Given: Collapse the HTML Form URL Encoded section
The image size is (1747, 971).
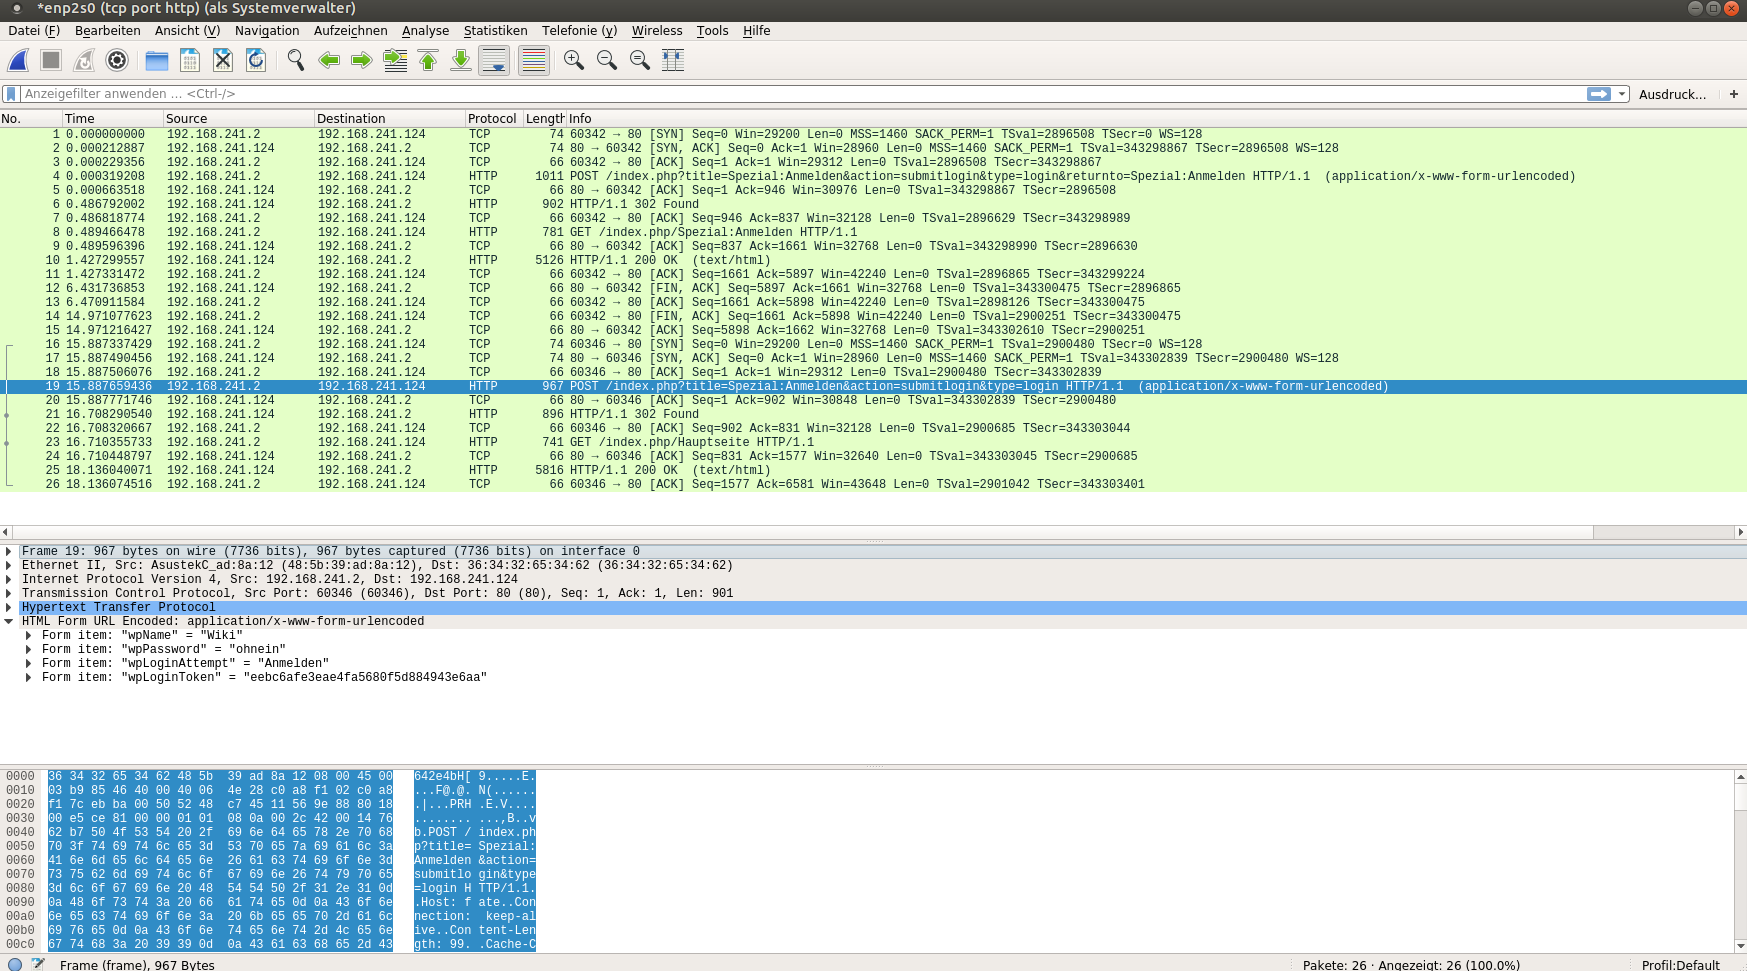Looking at the screenshot, I should pyautogui.click(x=9, y=621).
